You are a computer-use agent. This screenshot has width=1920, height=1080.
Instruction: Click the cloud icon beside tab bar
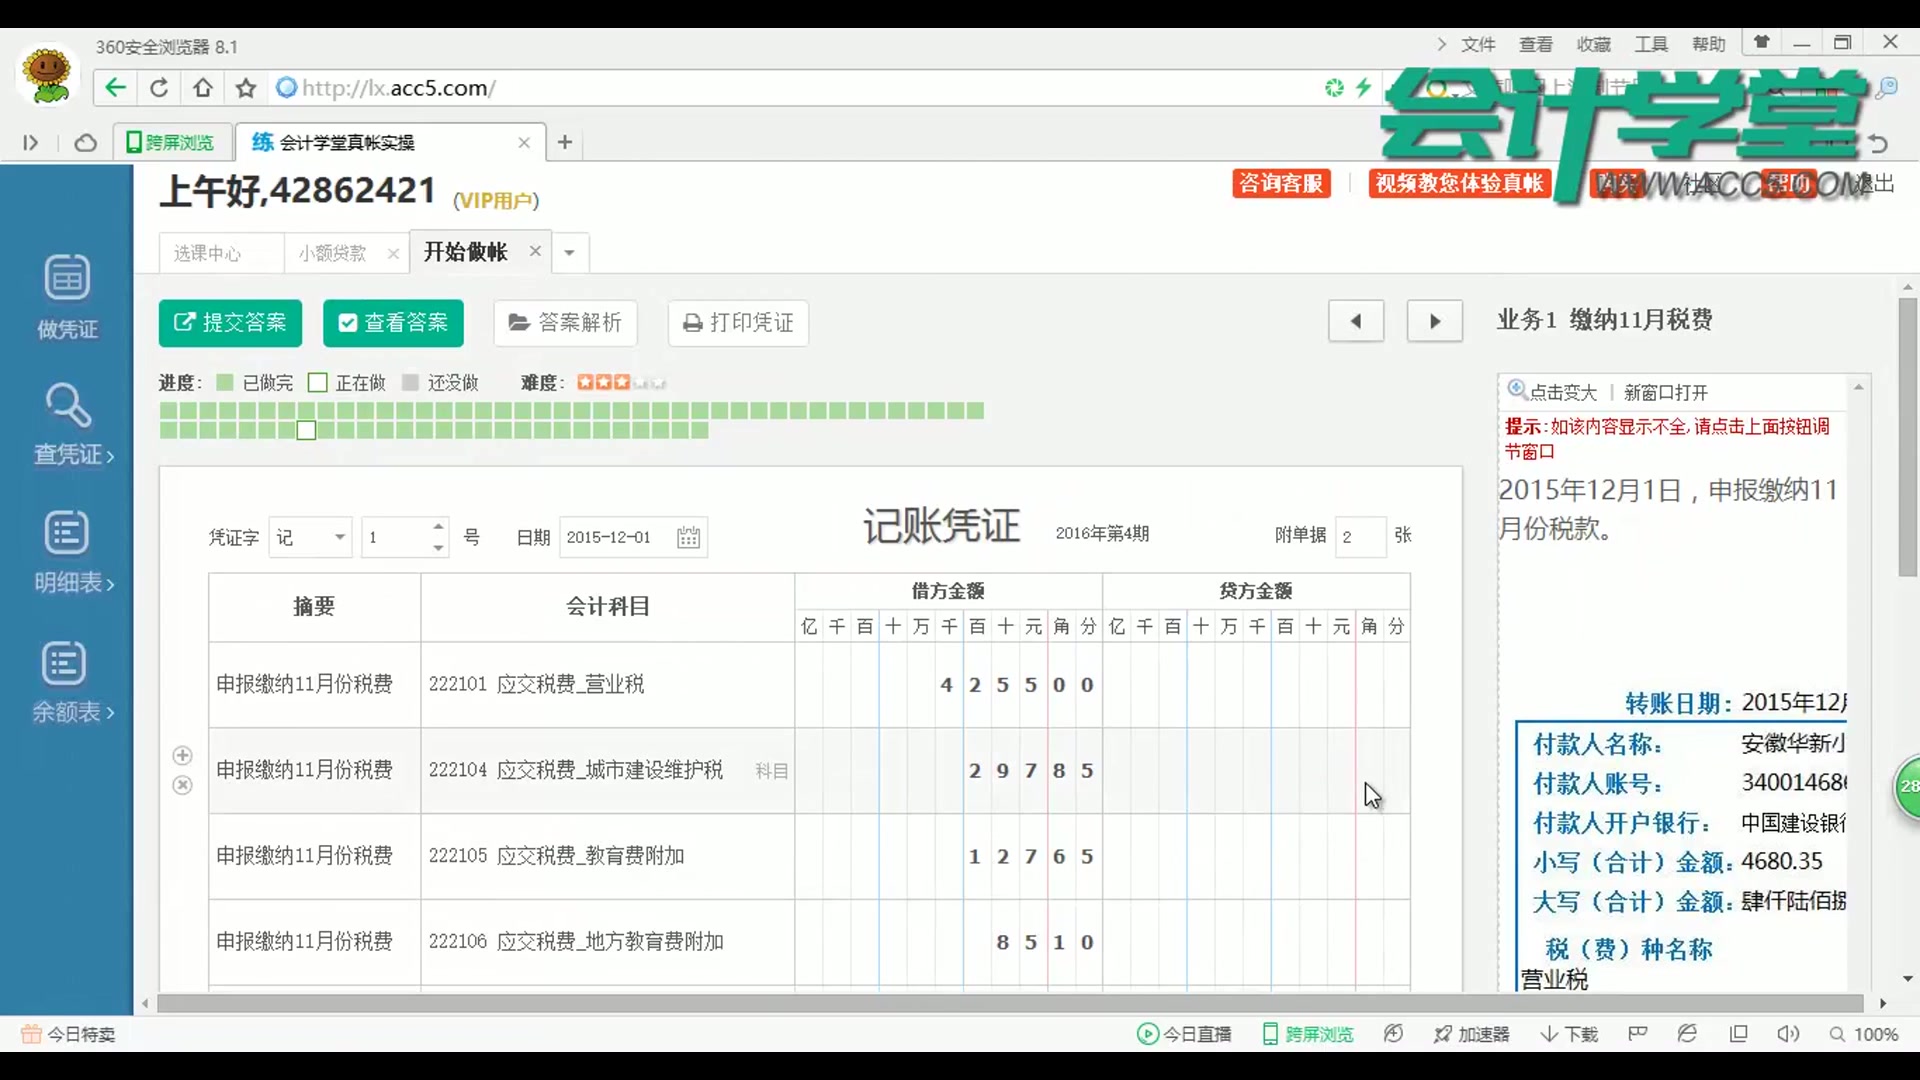point(86,143)
